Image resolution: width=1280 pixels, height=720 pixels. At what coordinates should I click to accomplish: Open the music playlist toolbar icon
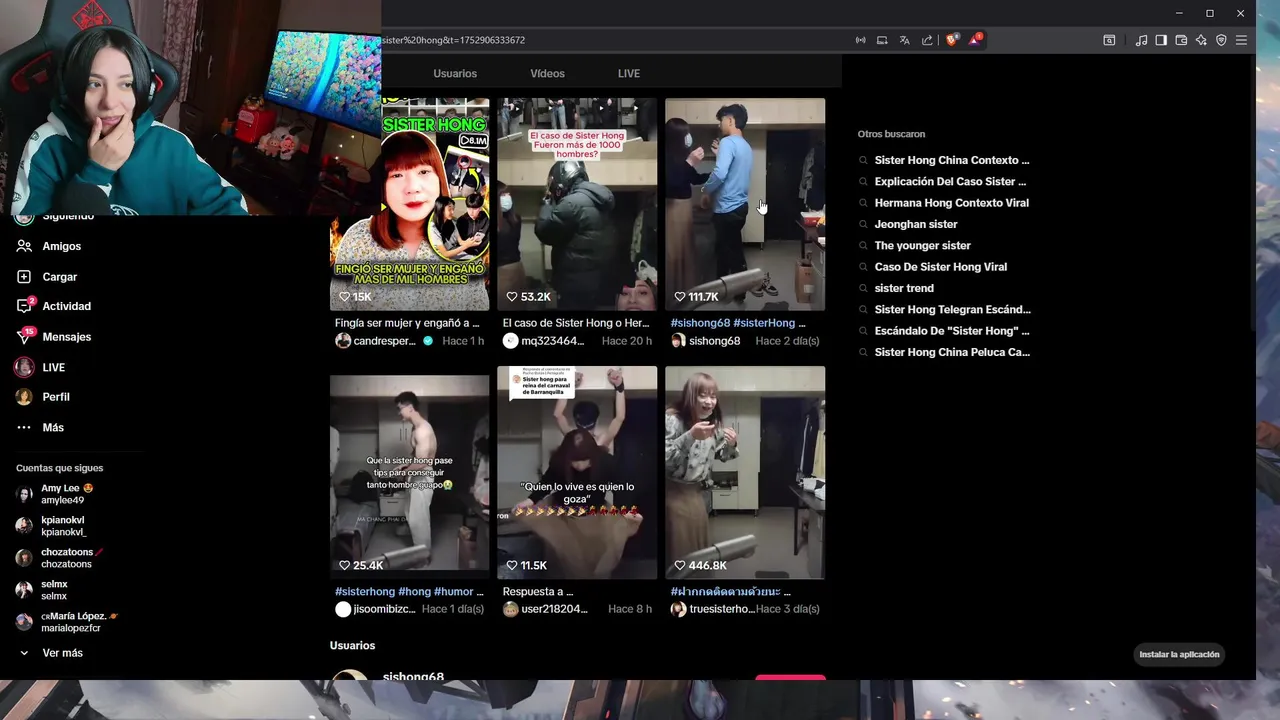(1142, 40)
